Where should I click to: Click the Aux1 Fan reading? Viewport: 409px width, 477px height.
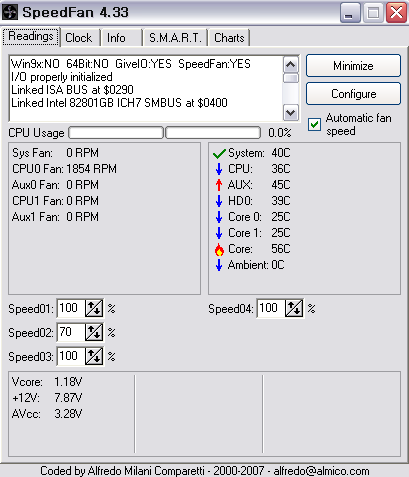tap(55, 217)
